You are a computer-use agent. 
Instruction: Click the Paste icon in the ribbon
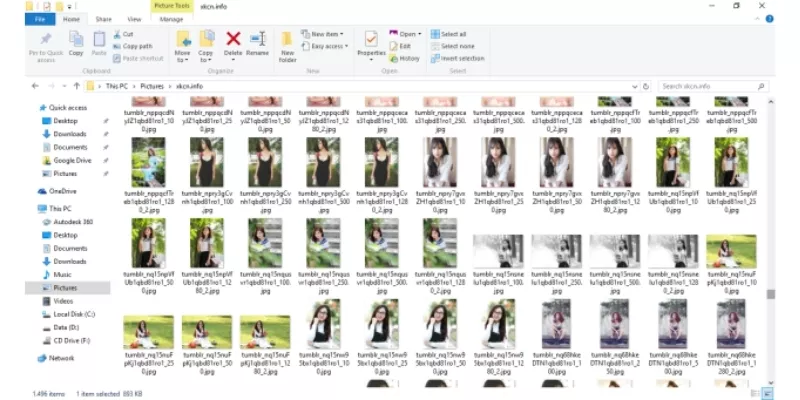click(99, 39)
